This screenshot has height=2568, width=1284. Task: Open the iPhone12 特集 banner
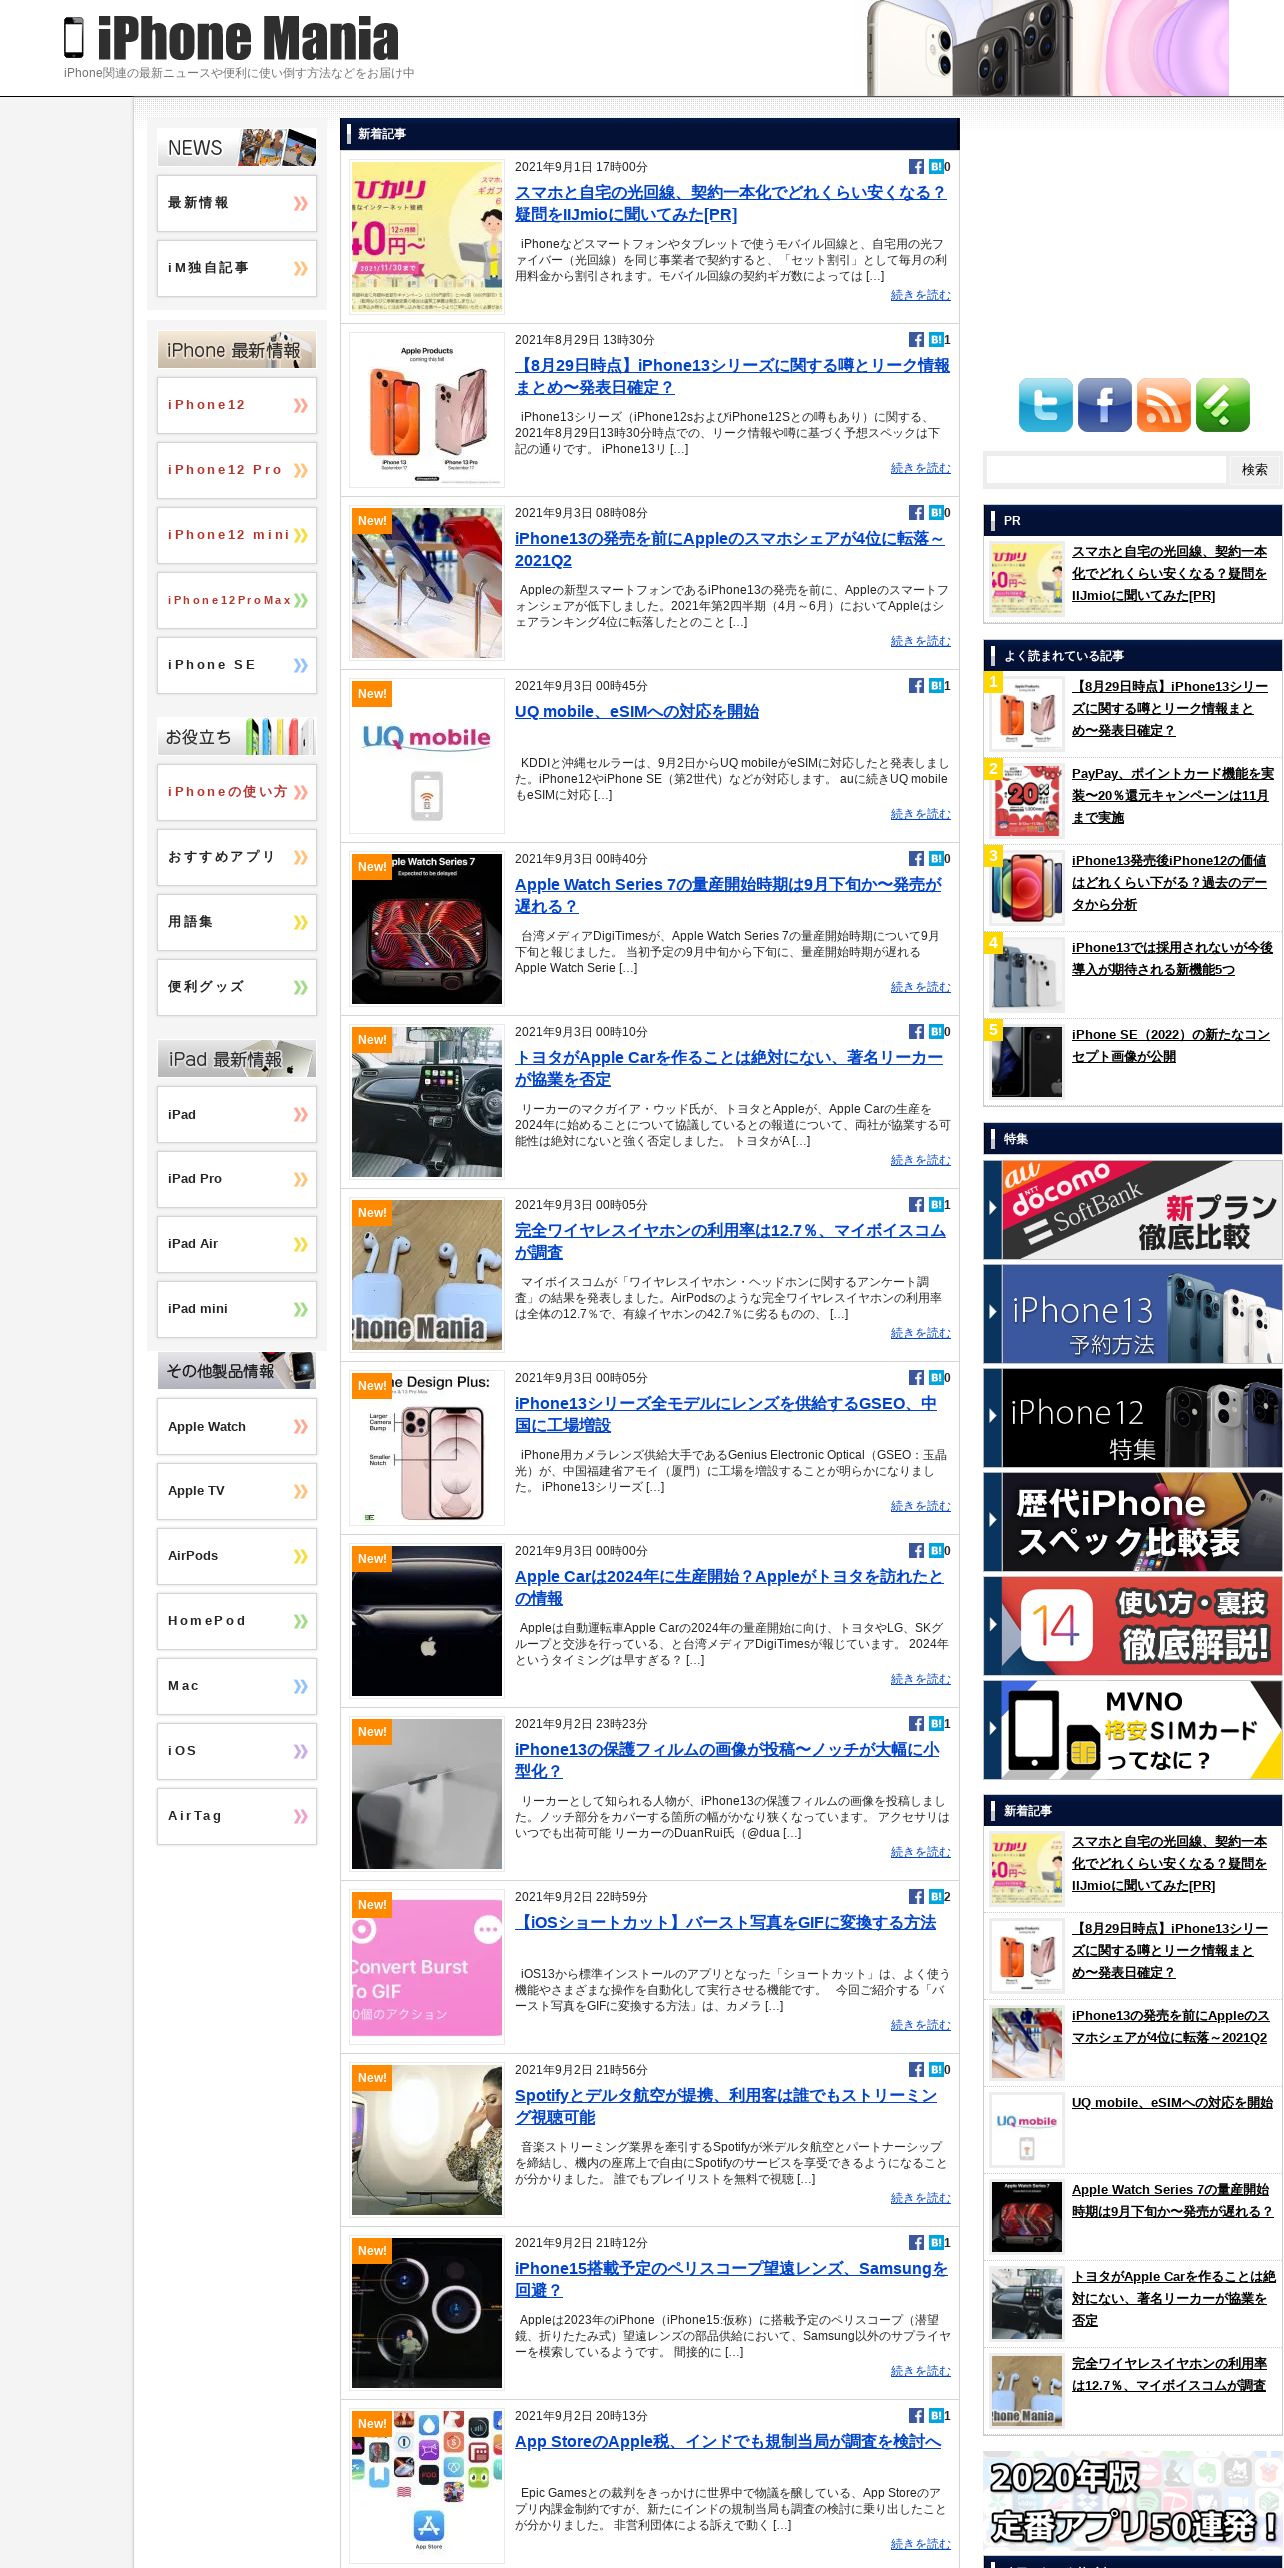point(1133,1418)
